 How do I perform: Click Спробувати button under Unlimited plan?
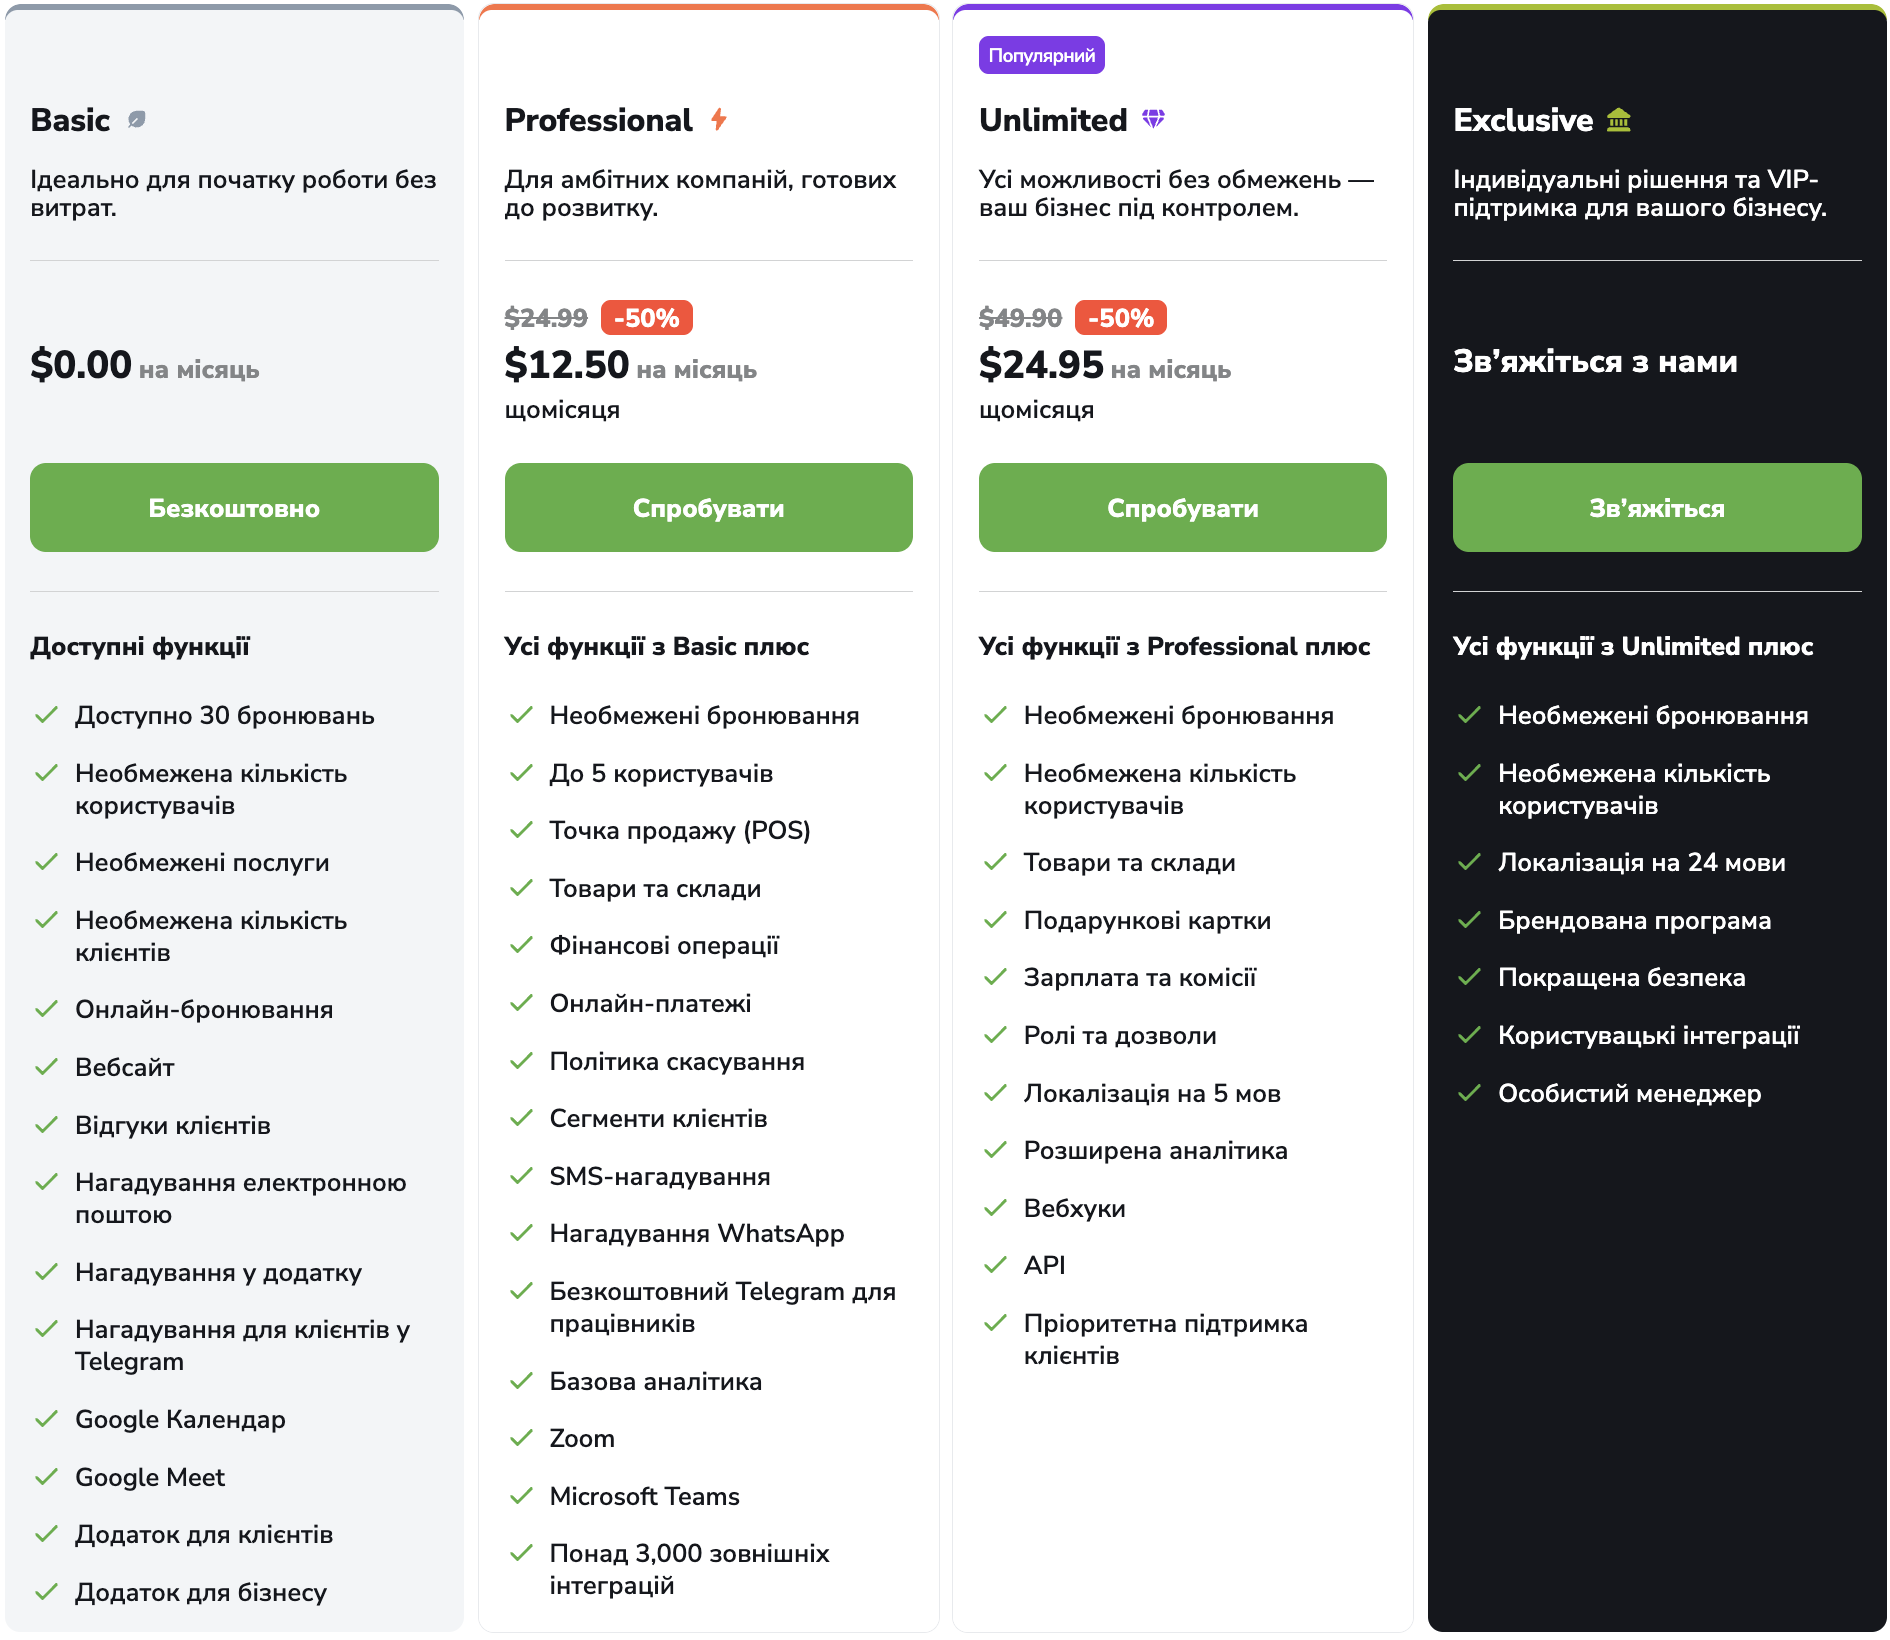click(x=1183, y=507)
